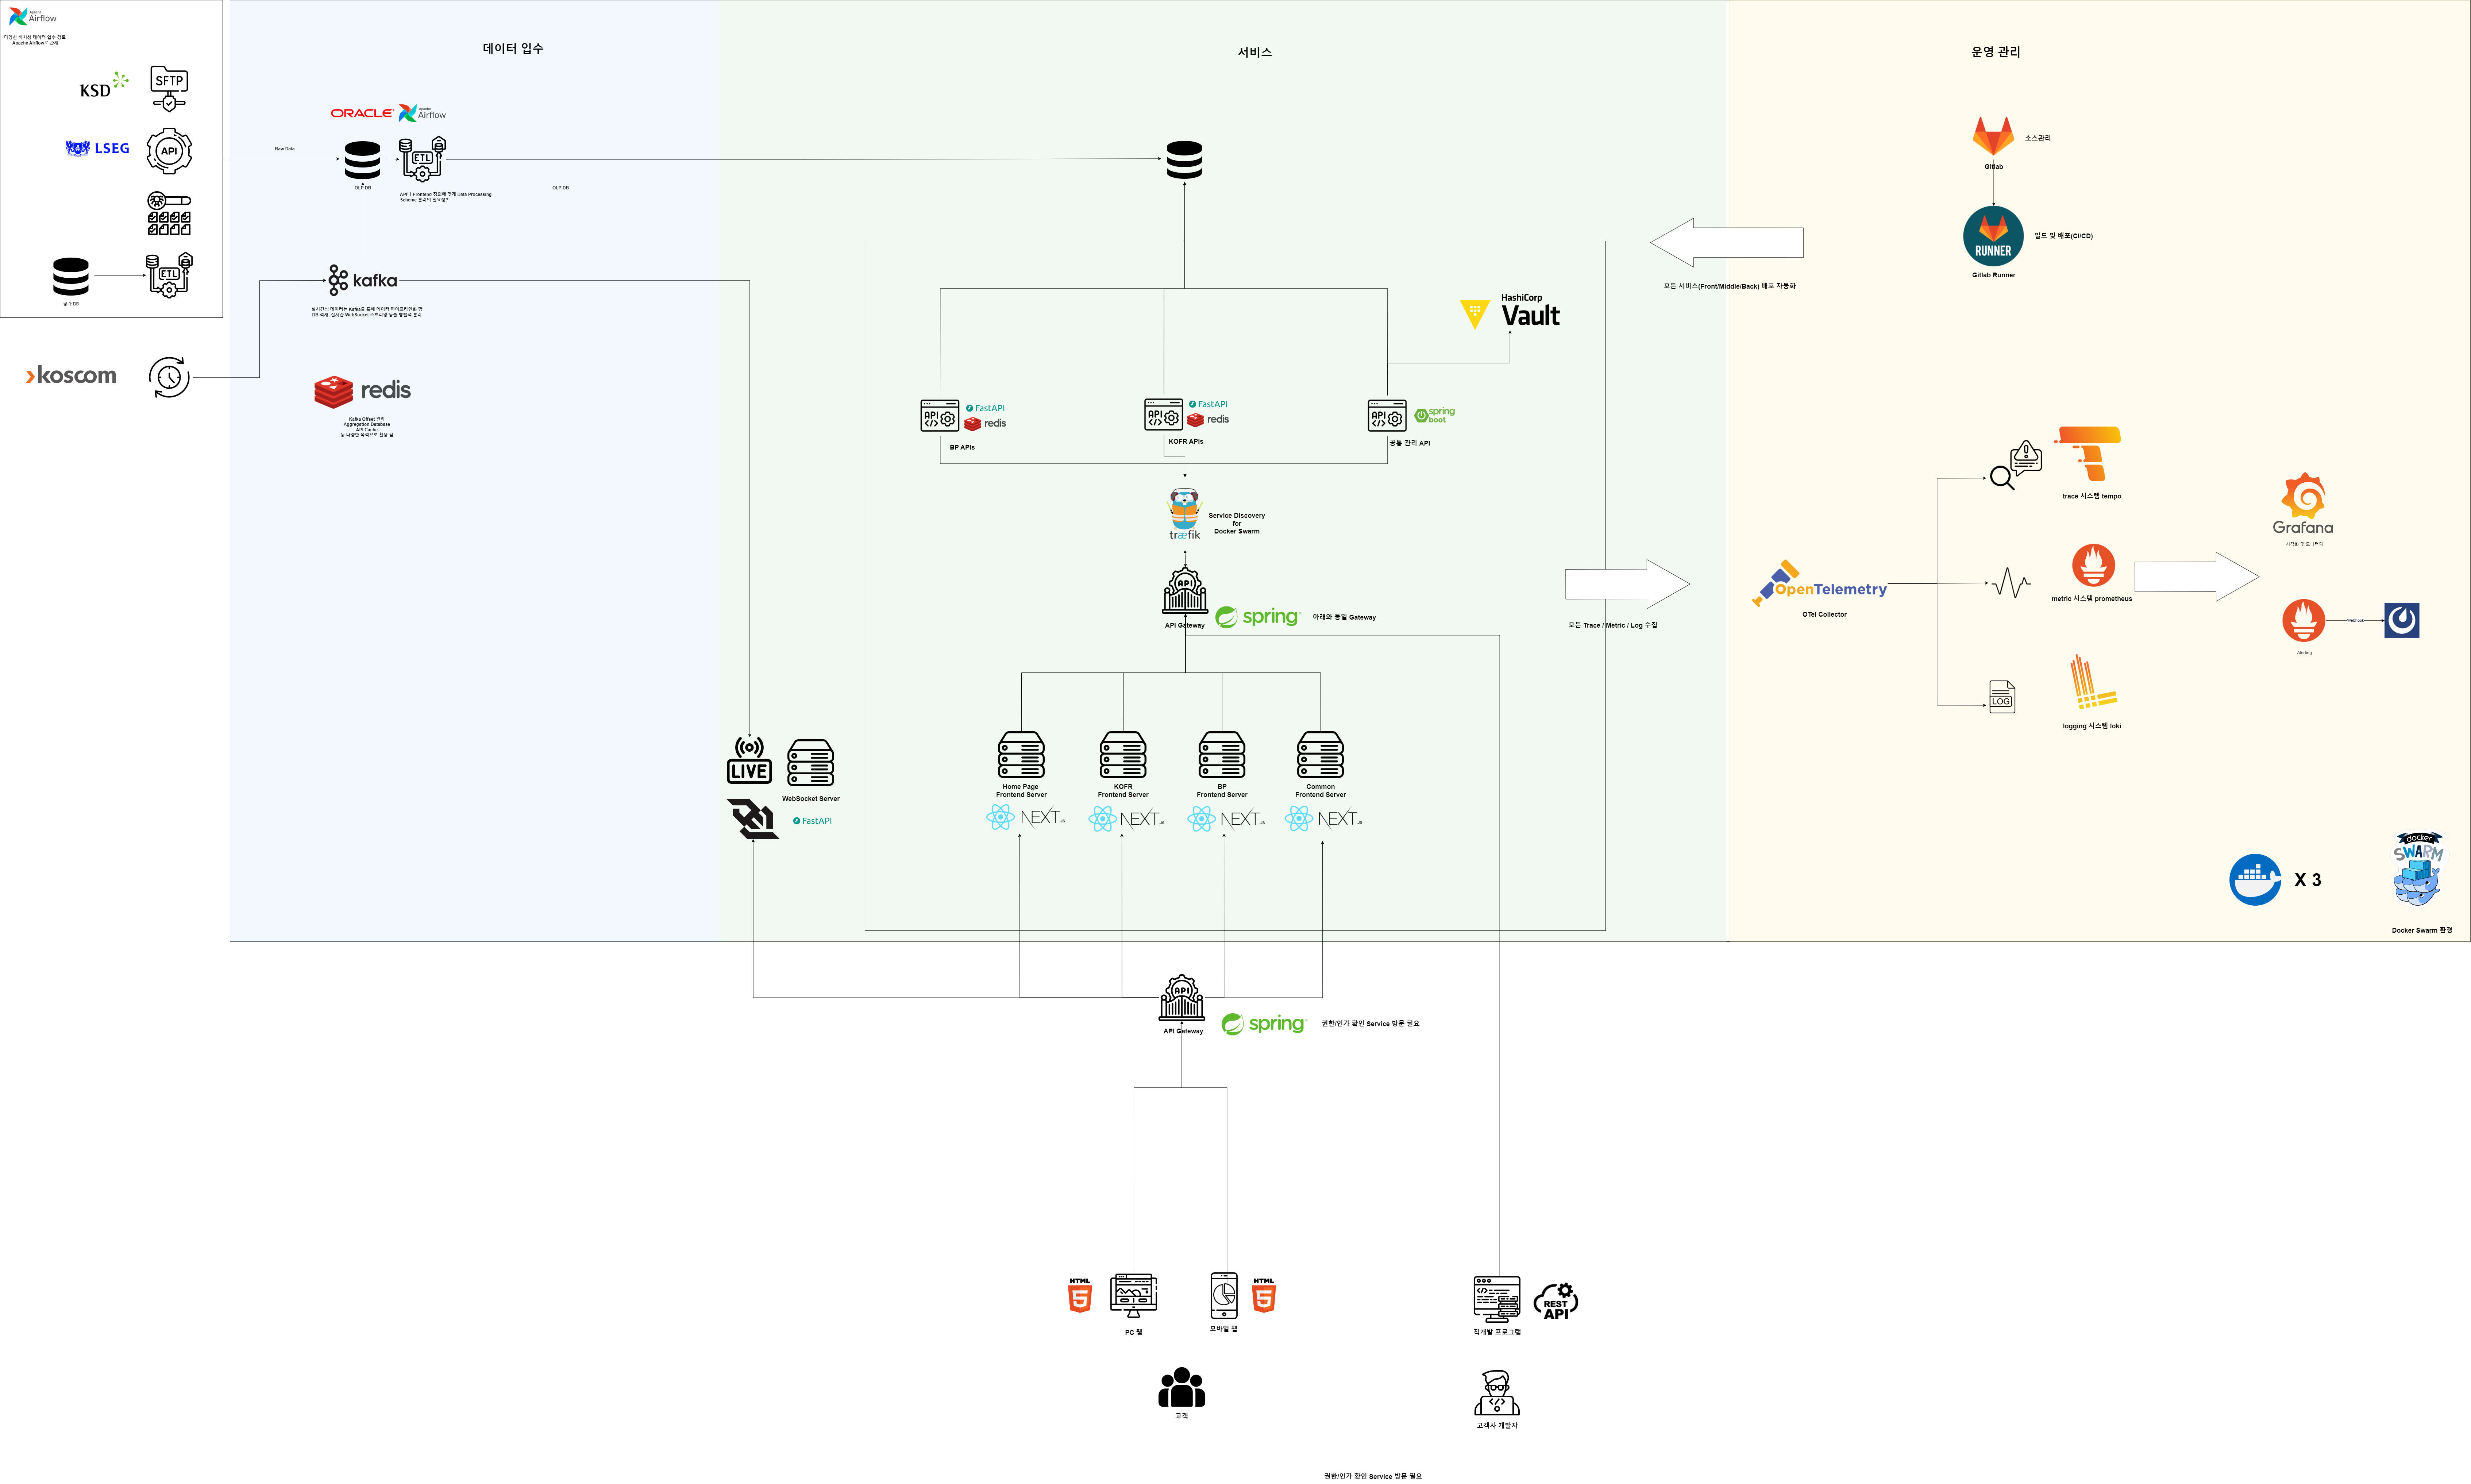Image resolution: width=2471 pixels, height=1484 pixels.
Task: Select the prometheus metric flame icon
Action: click(2093, 565)
